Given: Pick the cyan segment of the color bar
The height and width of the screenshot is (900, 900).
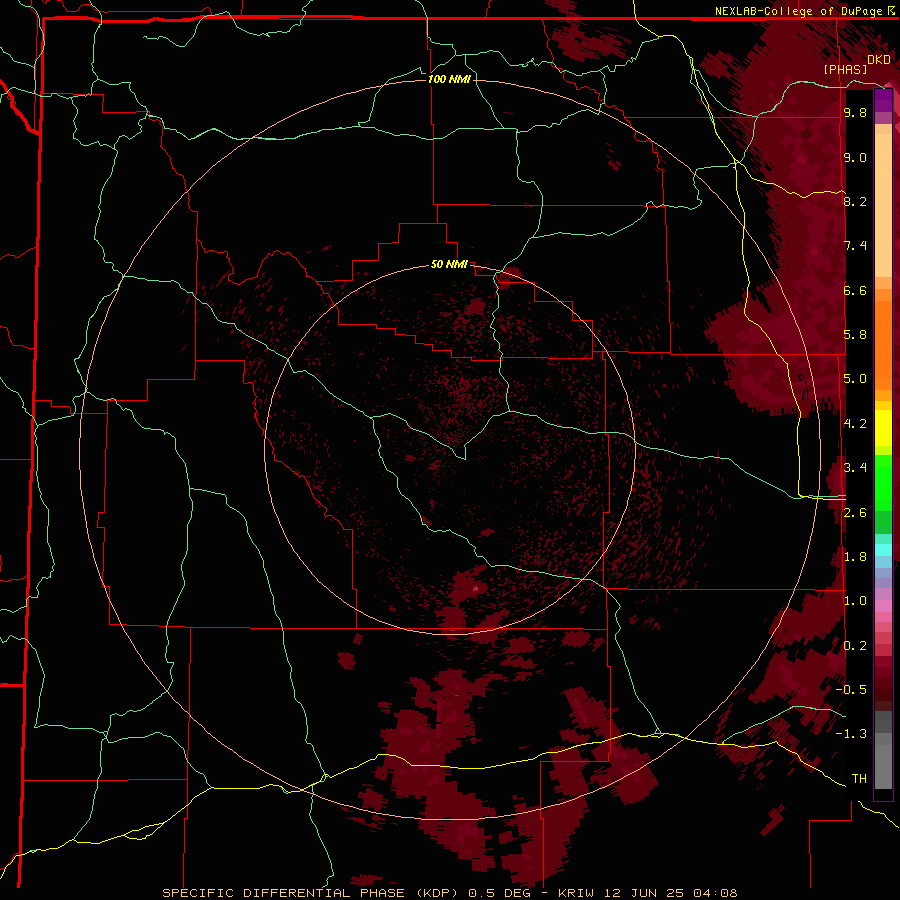Looking at the screenshot, I should pos(883,550).
